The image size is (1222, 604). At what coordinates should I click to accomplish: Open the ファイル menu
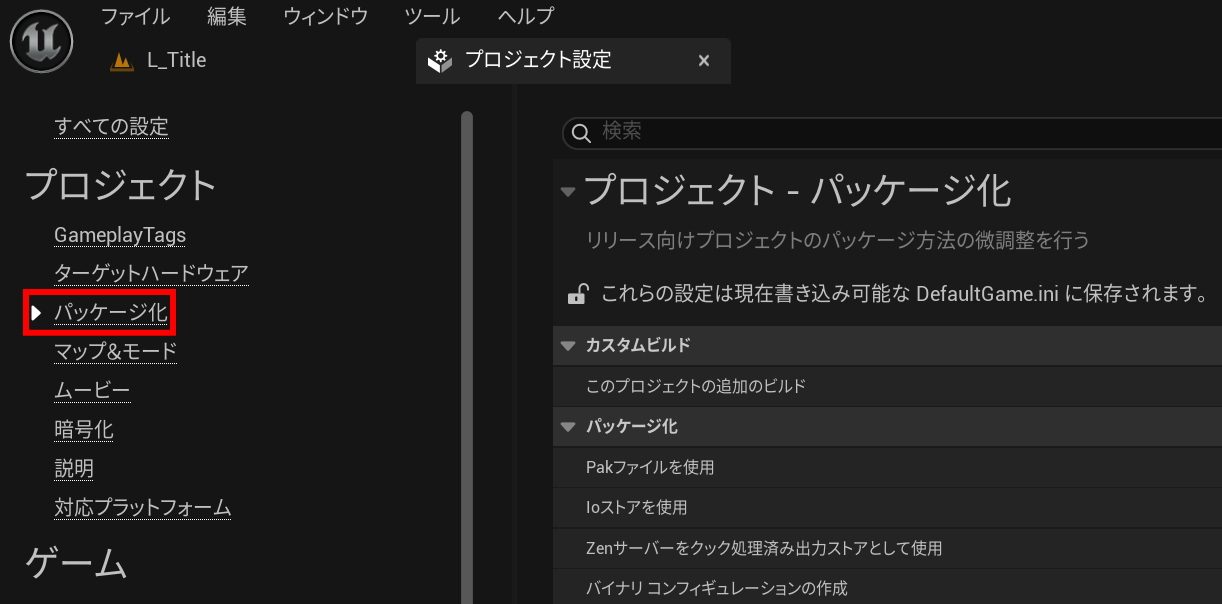[x=135, y=16]
